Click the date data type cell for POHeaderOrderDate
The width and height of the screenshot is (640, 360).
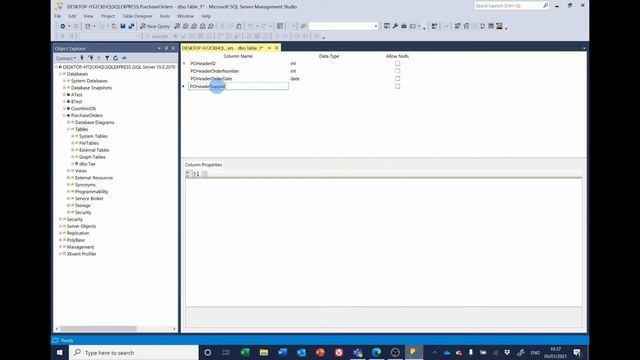[330, 78]
